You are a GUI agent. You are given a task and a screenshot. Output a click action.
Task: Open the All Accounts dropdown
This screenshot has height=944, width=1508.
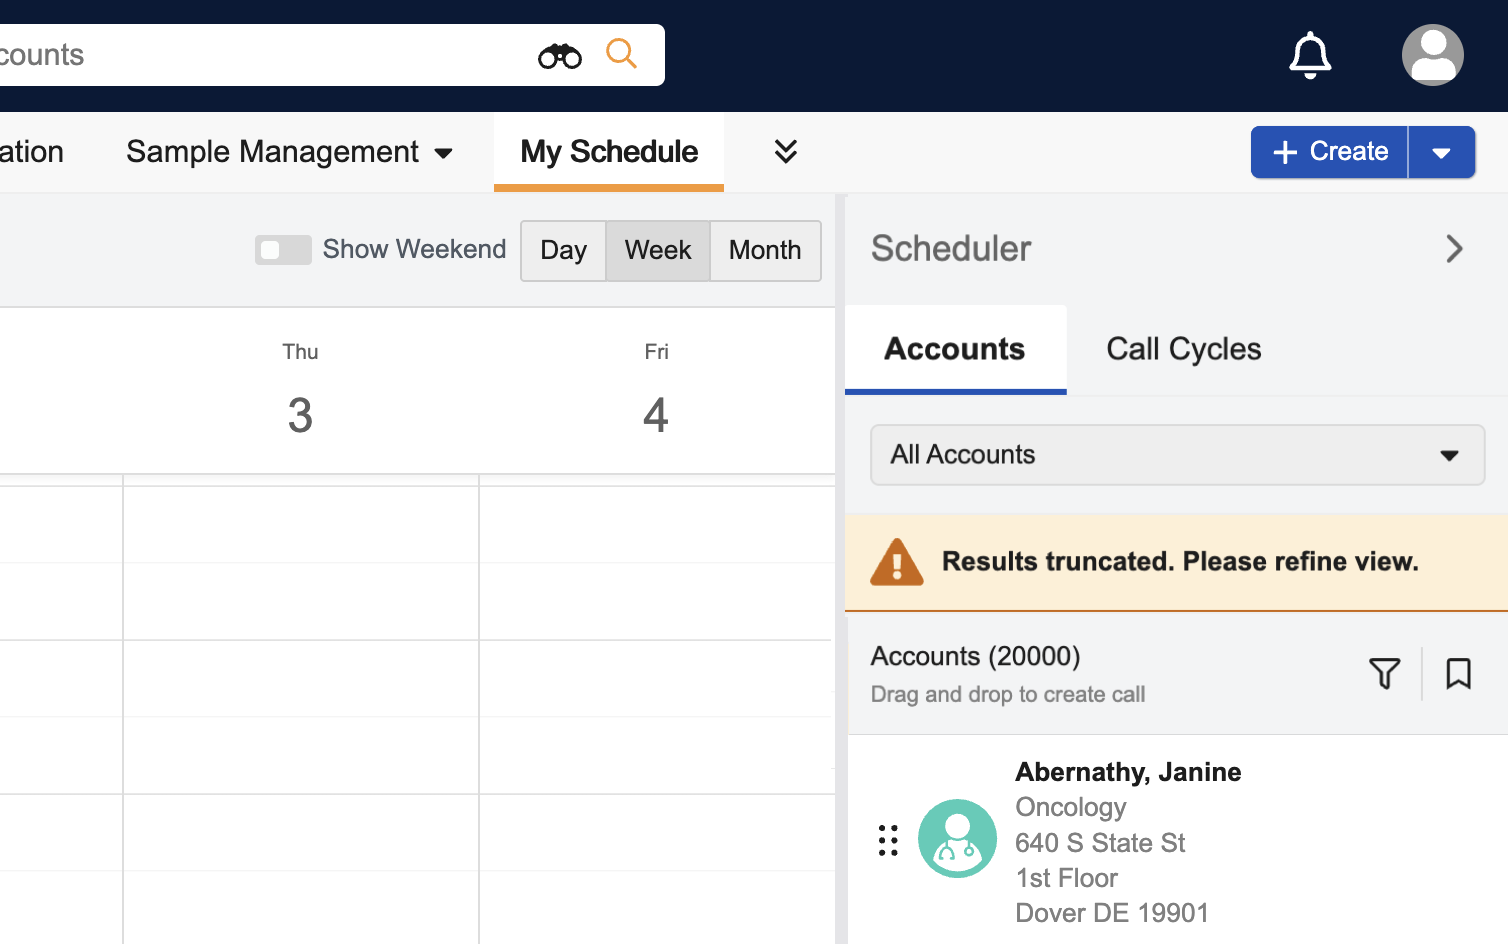1177,455
